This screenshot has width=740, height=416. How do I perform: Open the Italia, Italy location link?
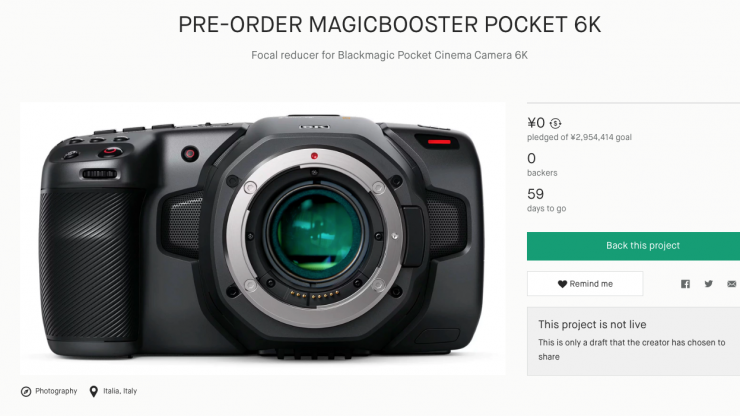(120, 391)
